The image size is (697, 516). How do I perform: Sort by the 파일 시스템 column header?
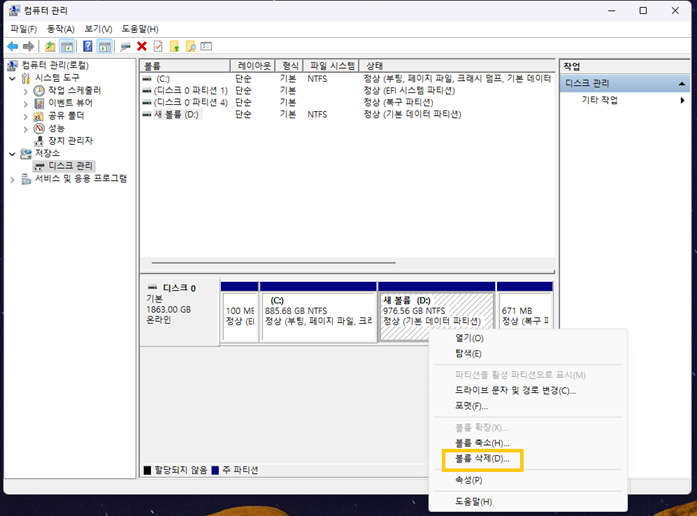click(331, 66)
